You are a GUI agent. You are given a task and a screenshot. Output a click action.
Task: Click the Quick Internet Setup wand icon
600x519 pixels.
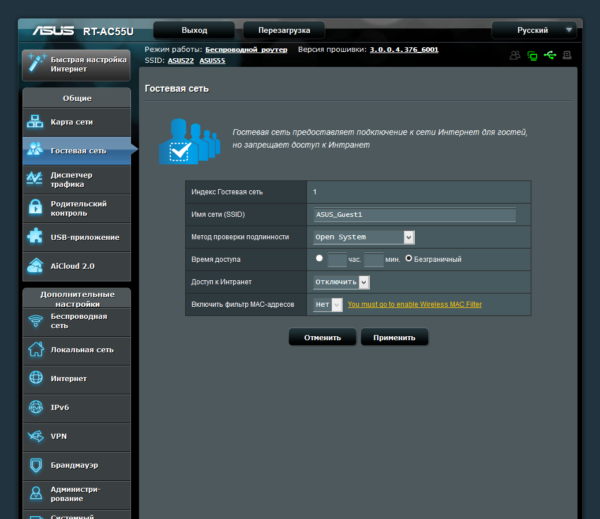[x=37, y=62]
